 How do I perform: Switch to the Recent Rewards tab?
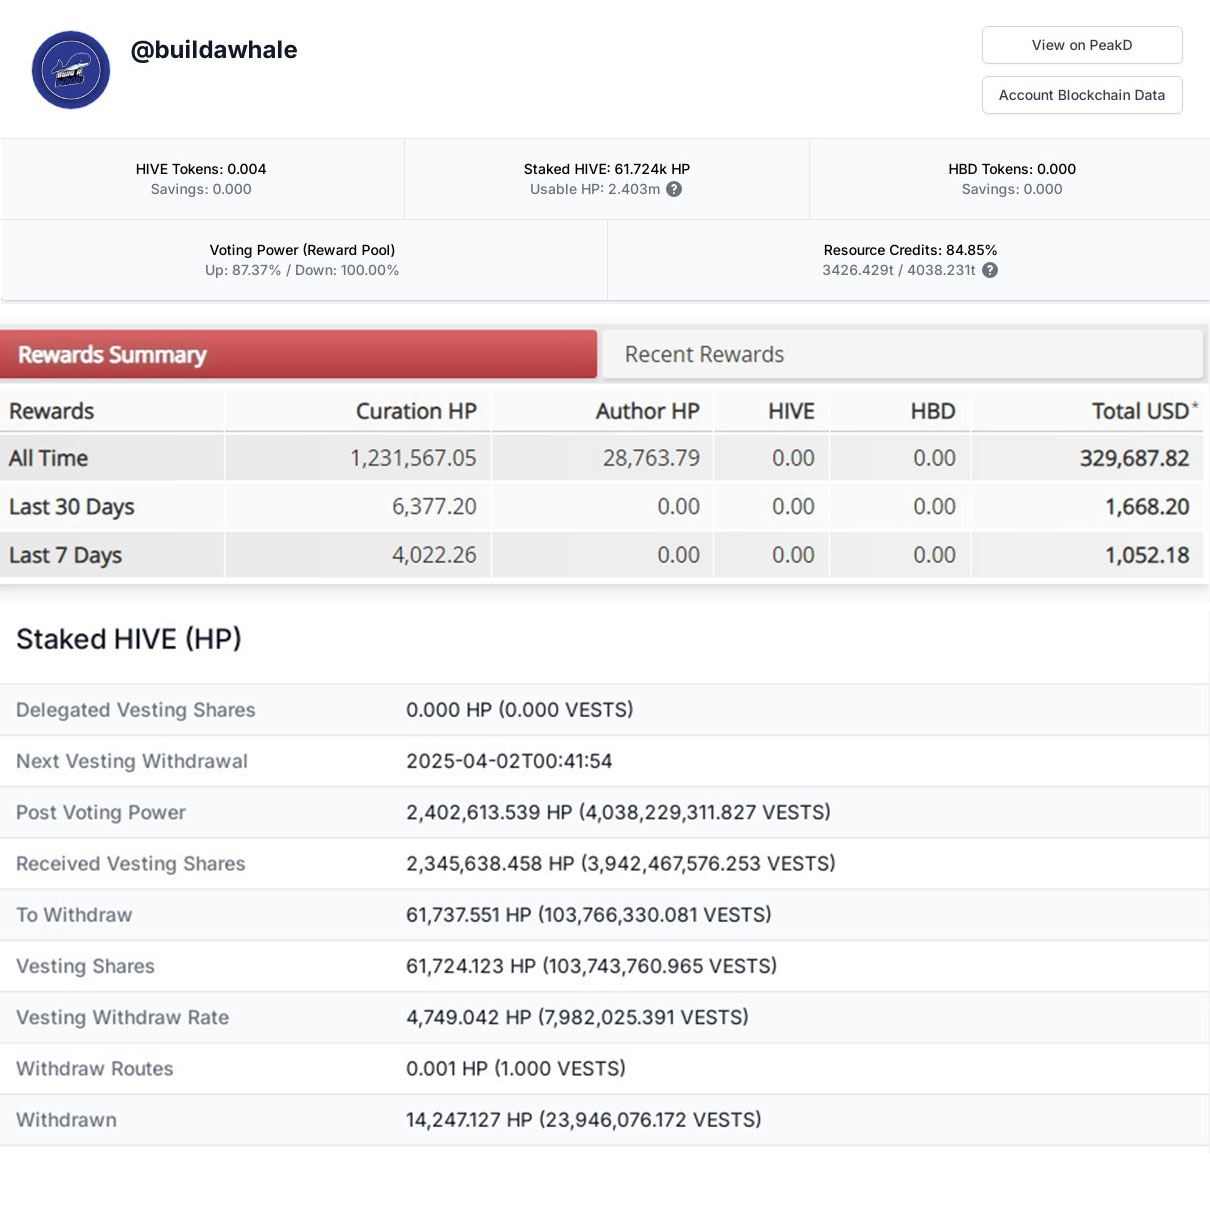(902, 355)
